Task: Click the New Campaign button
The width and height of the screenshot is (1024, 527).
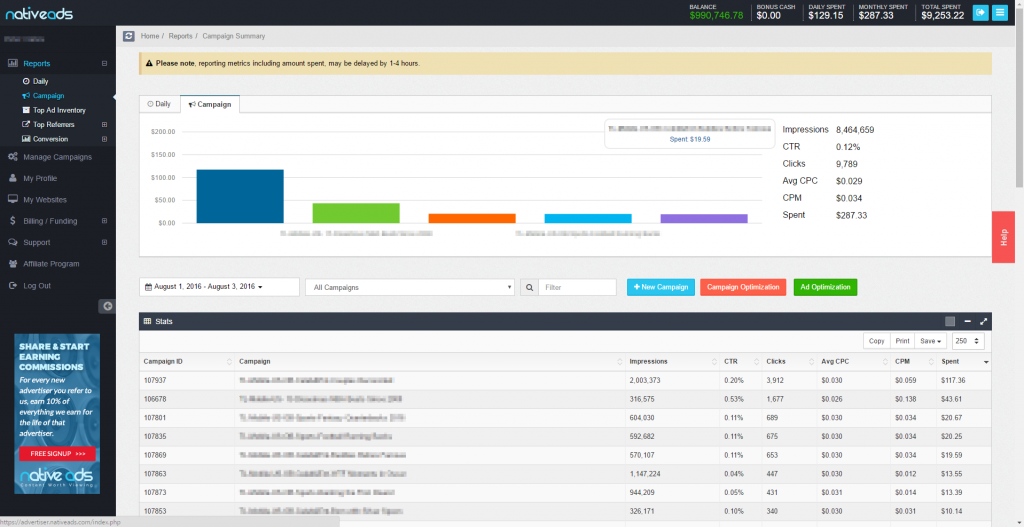Action: click(661, 287)
